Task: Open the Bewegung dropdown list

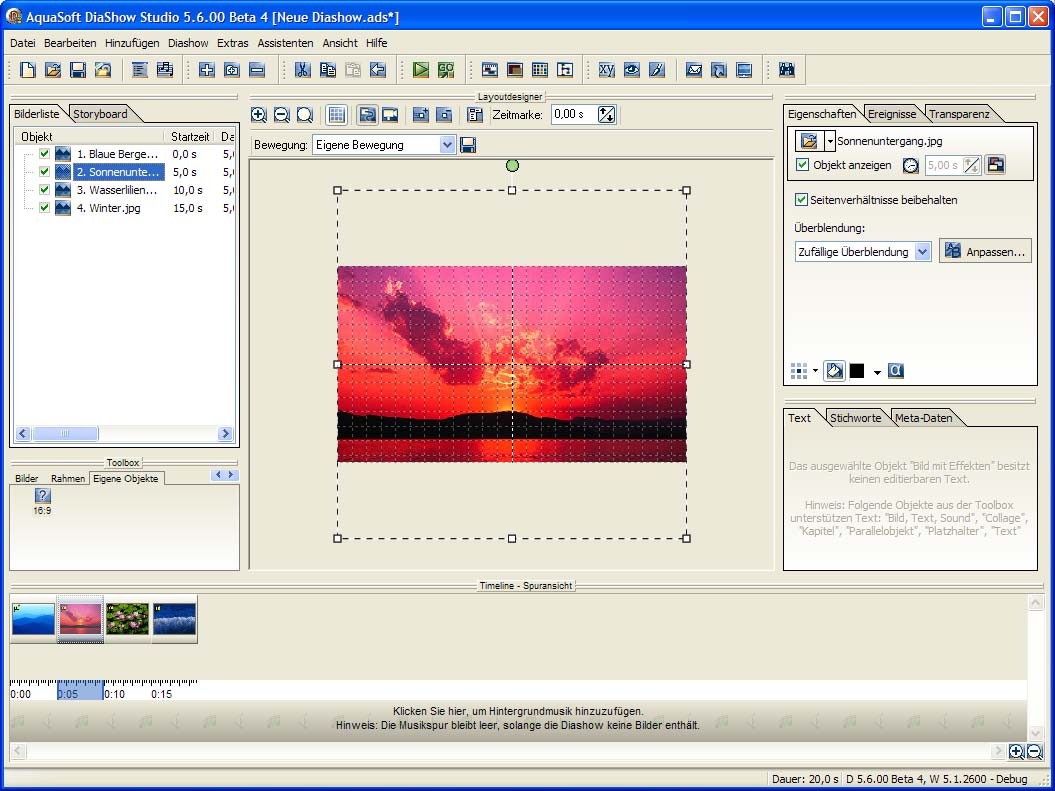Action: [x=447, y=145]
